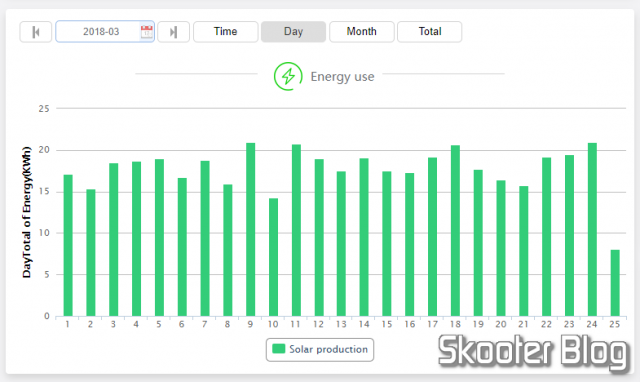
Task: Click the y-axis value 15
Action: tap(44, 191)
